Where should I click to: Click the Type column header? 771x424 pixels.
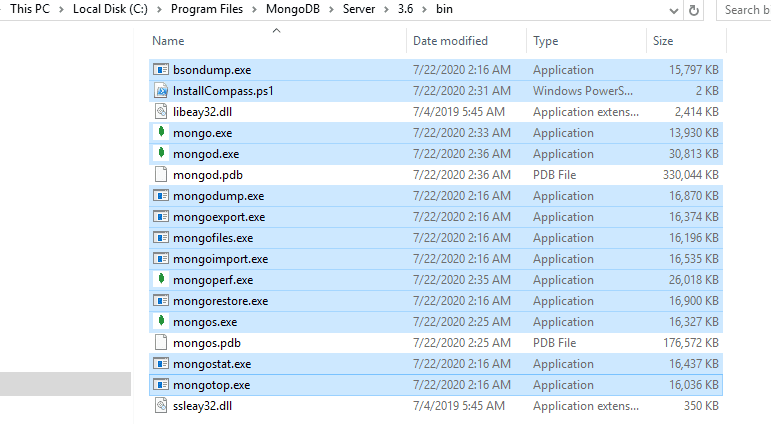point(546,41)
